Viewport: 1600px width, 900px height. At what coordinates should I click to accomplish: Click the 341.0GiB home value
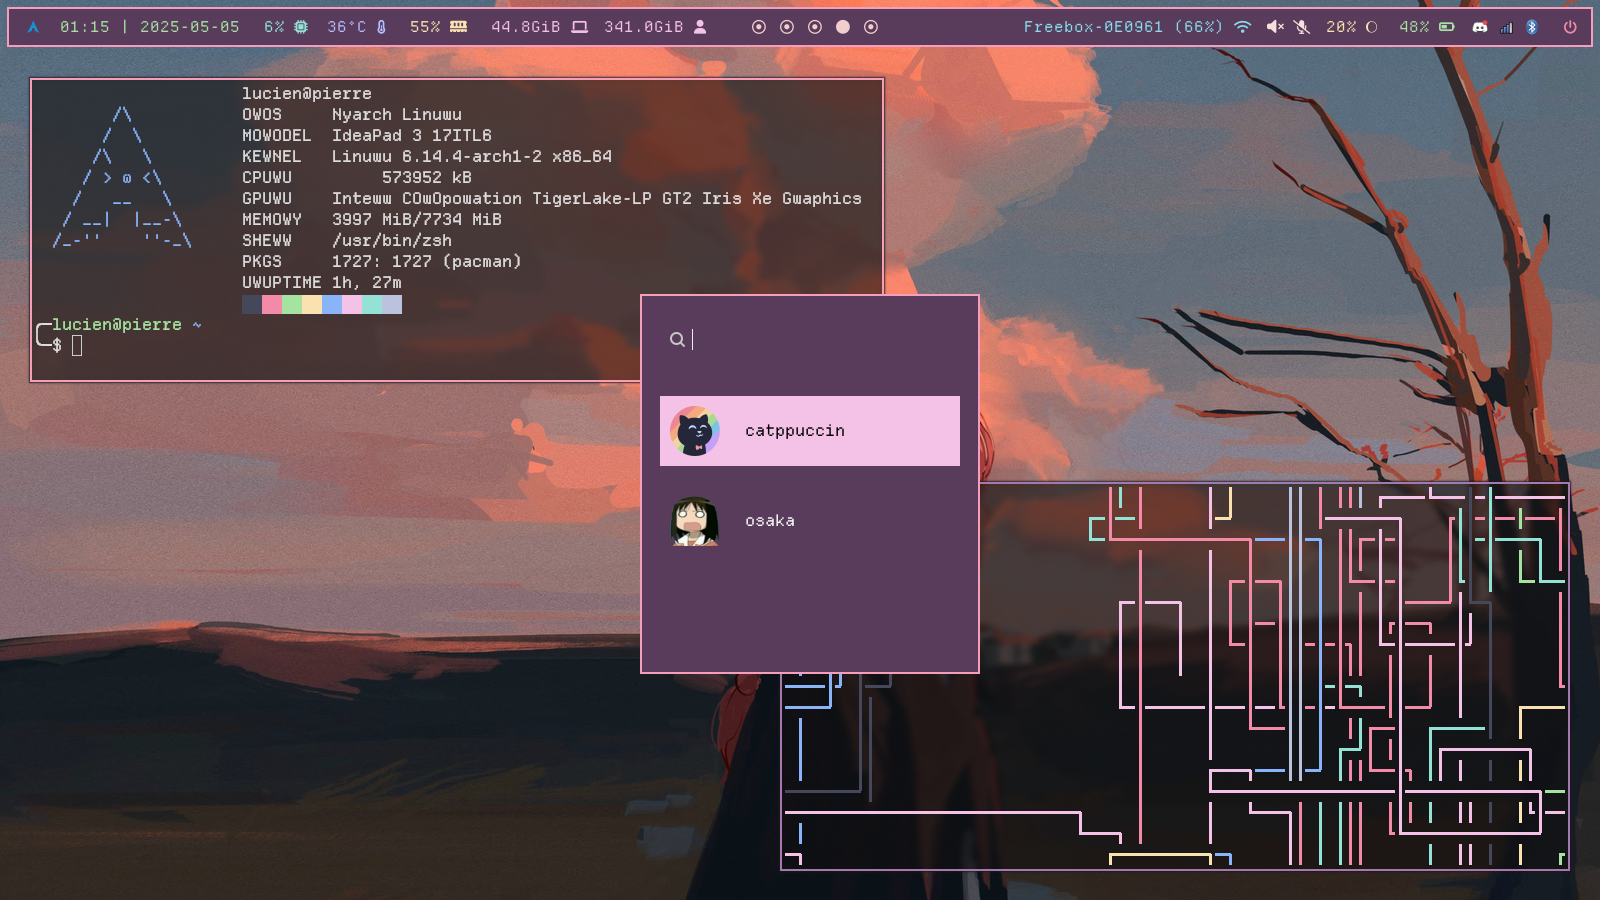pos(644,27)
